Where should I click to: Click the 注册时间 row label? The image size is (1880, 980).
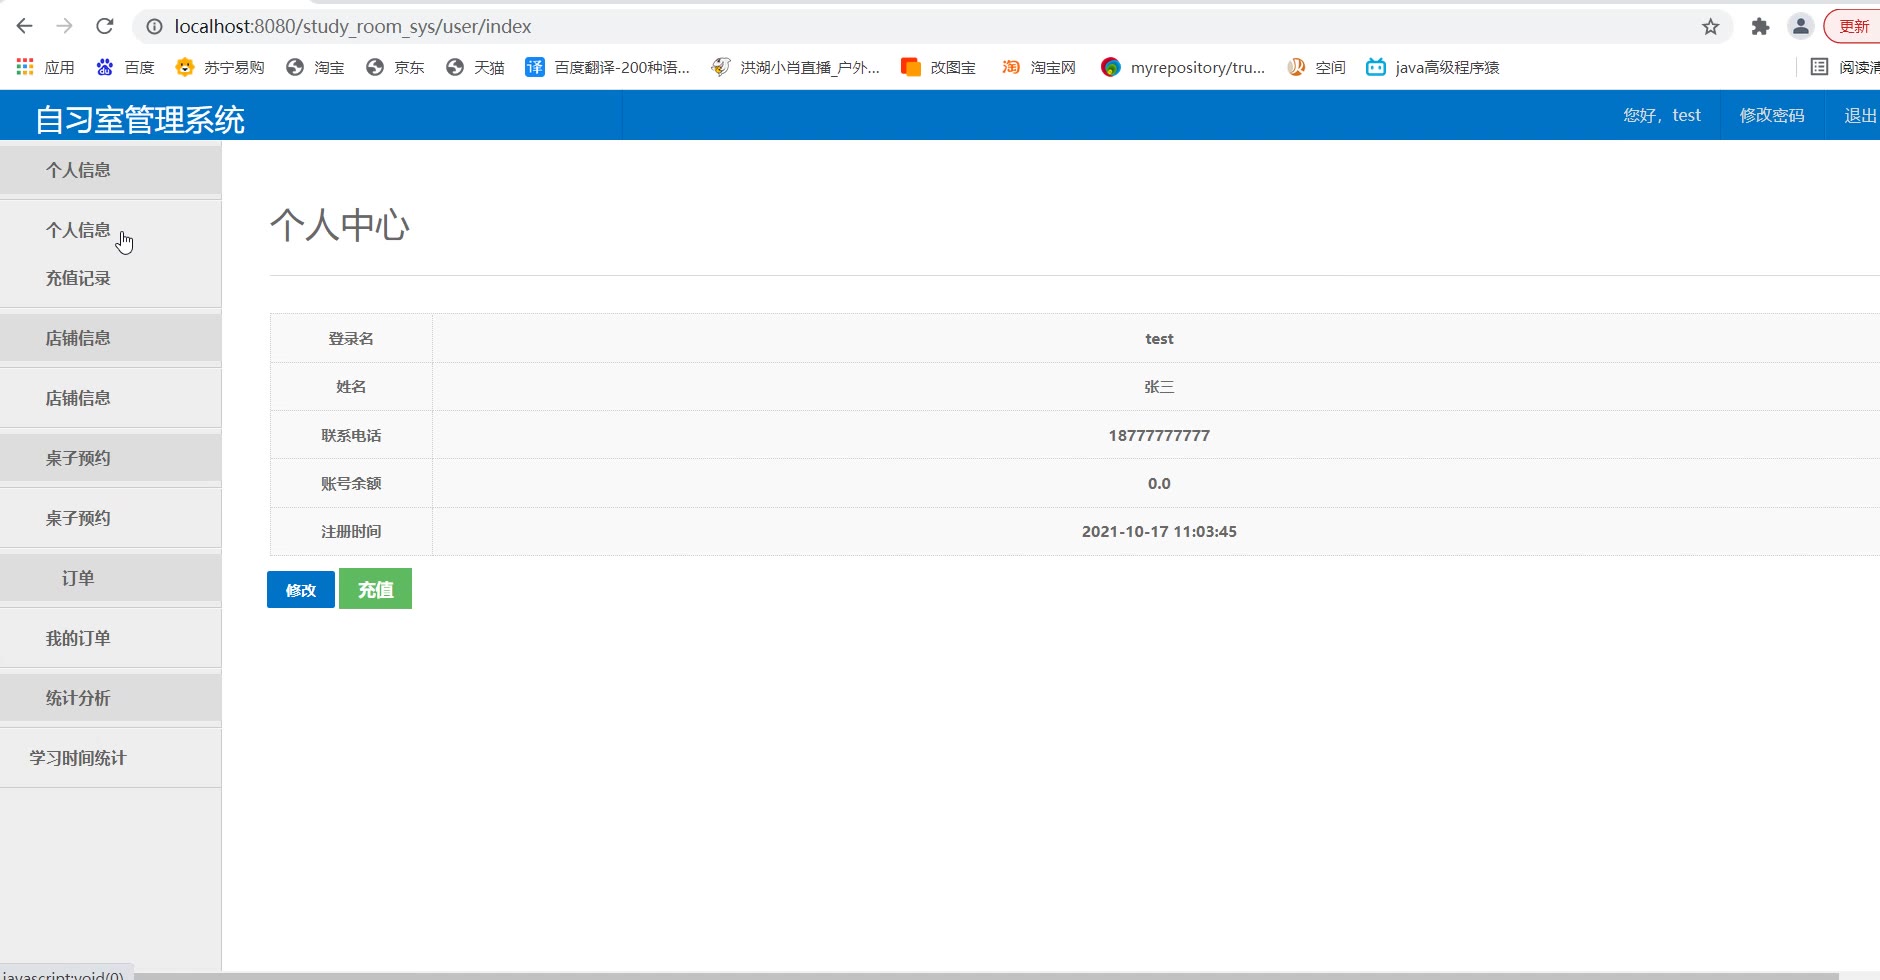[x=351, y=531]
